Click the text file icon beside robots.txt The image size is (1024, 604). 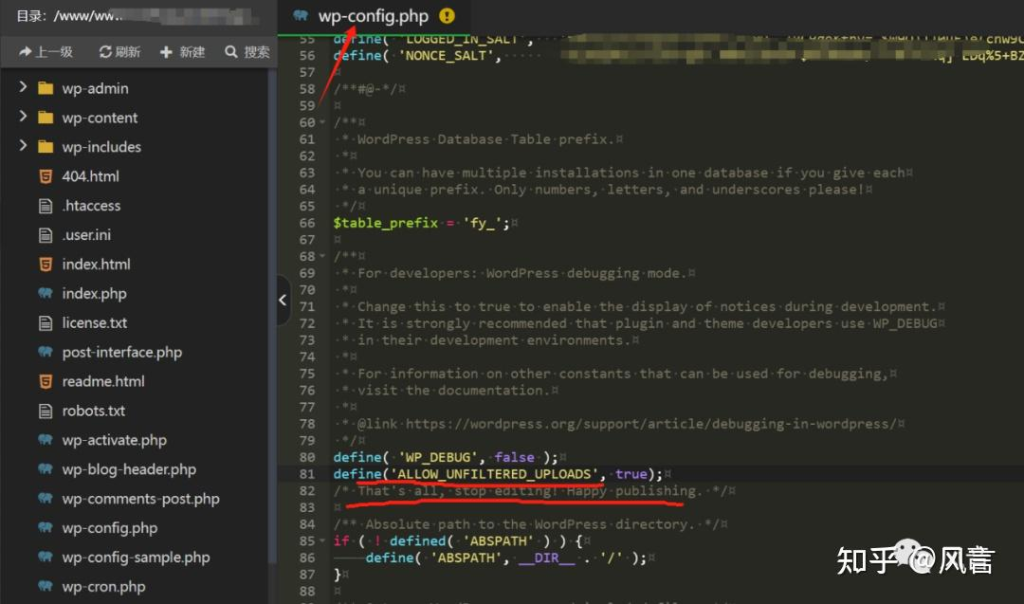pos(44,411)
